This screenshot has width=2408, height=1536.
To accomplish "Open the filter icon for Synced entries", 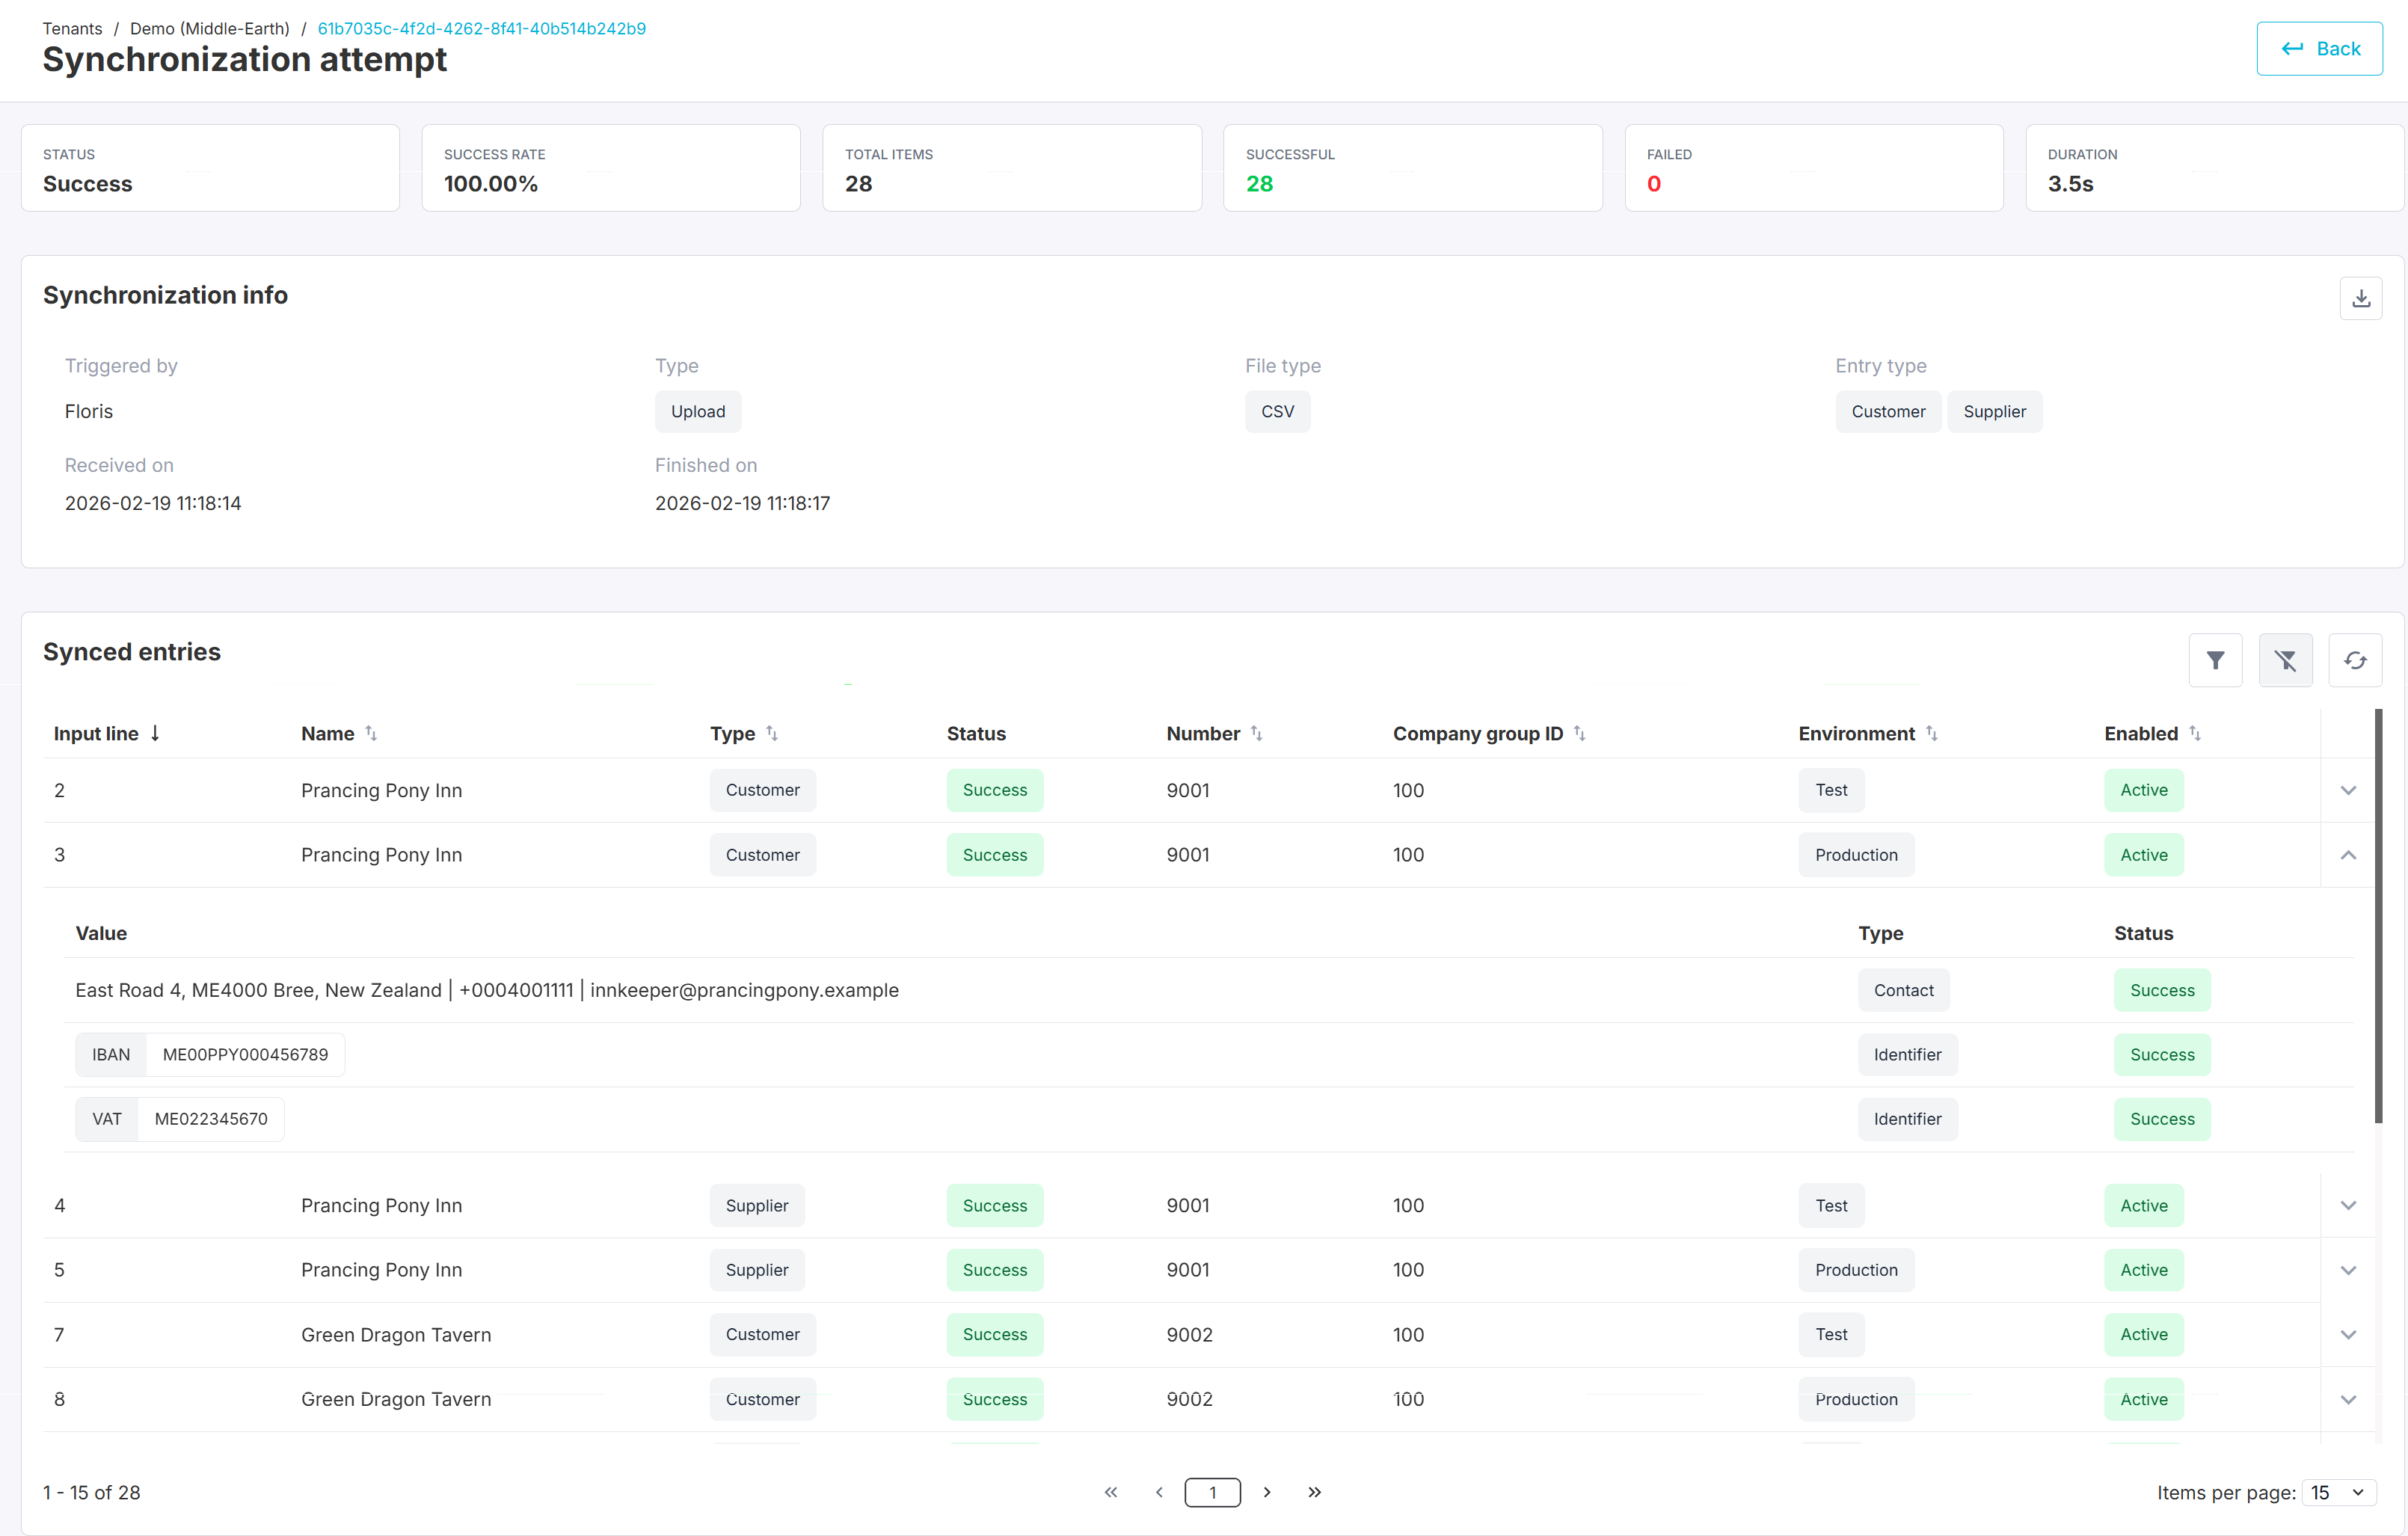I will click(2215, 660).
